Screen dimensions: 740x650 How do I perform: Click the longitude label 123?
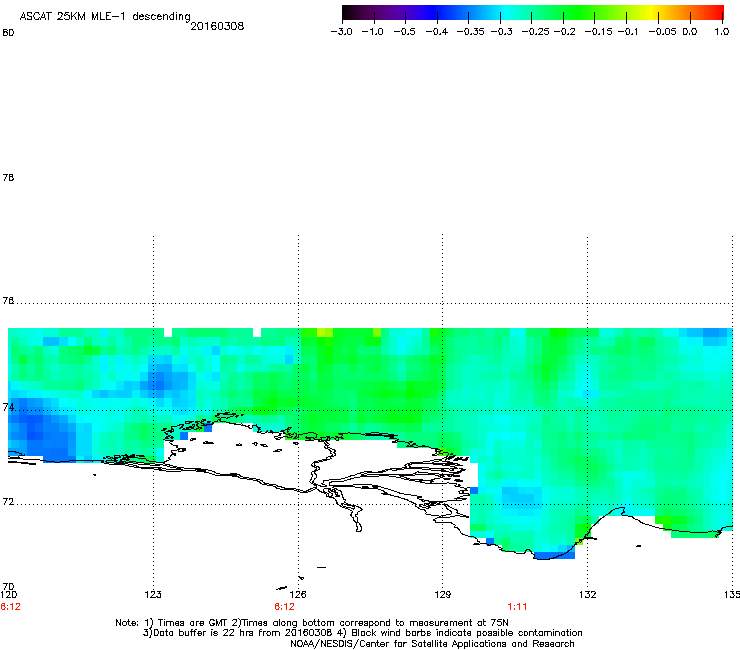point(153,594)
